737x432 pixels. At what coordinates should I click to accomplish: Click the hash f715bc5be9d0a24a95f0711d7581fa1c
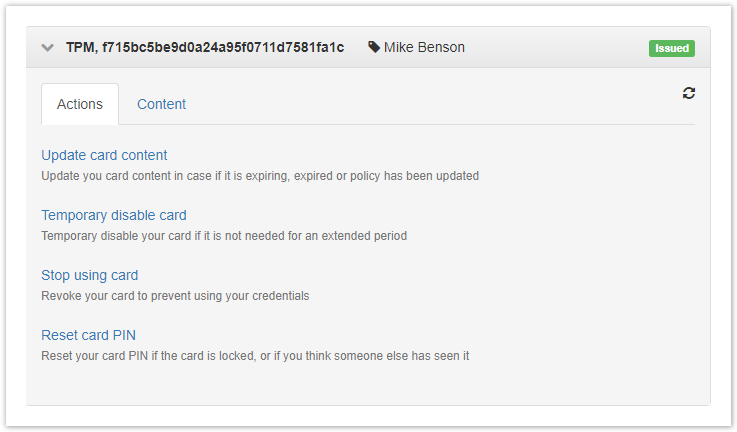point(222,47)
